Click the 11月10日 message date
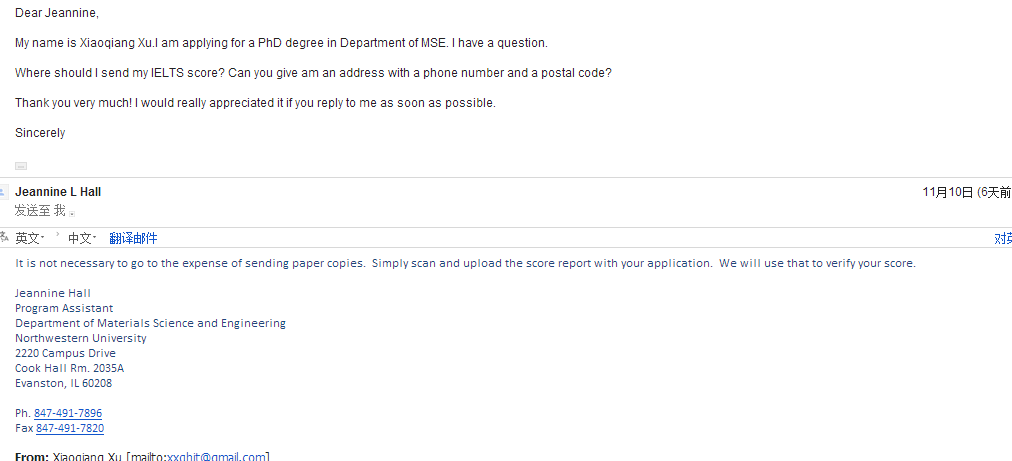1012x461 pixels. (947, 192)
